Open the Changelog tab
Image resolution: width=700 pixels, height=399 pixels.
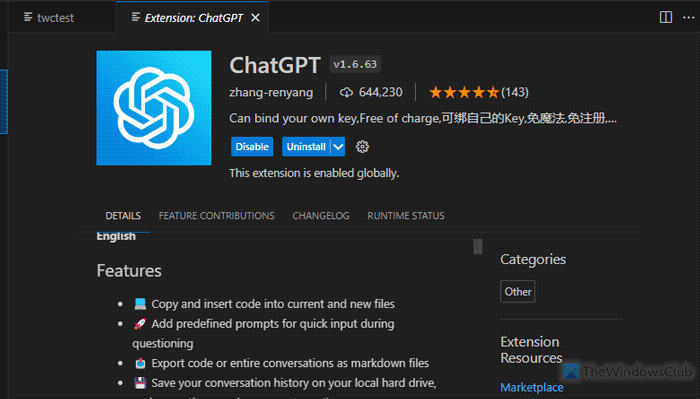[321, 216]
